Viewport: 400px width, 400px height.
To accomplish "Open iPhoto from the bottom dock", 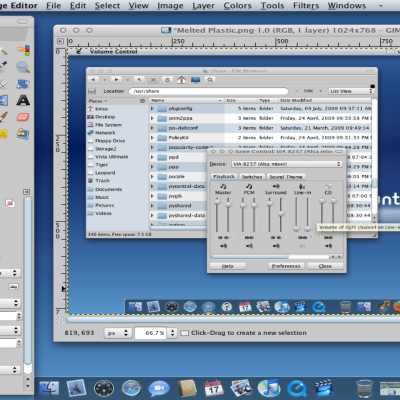I will (x=241, y=388).
